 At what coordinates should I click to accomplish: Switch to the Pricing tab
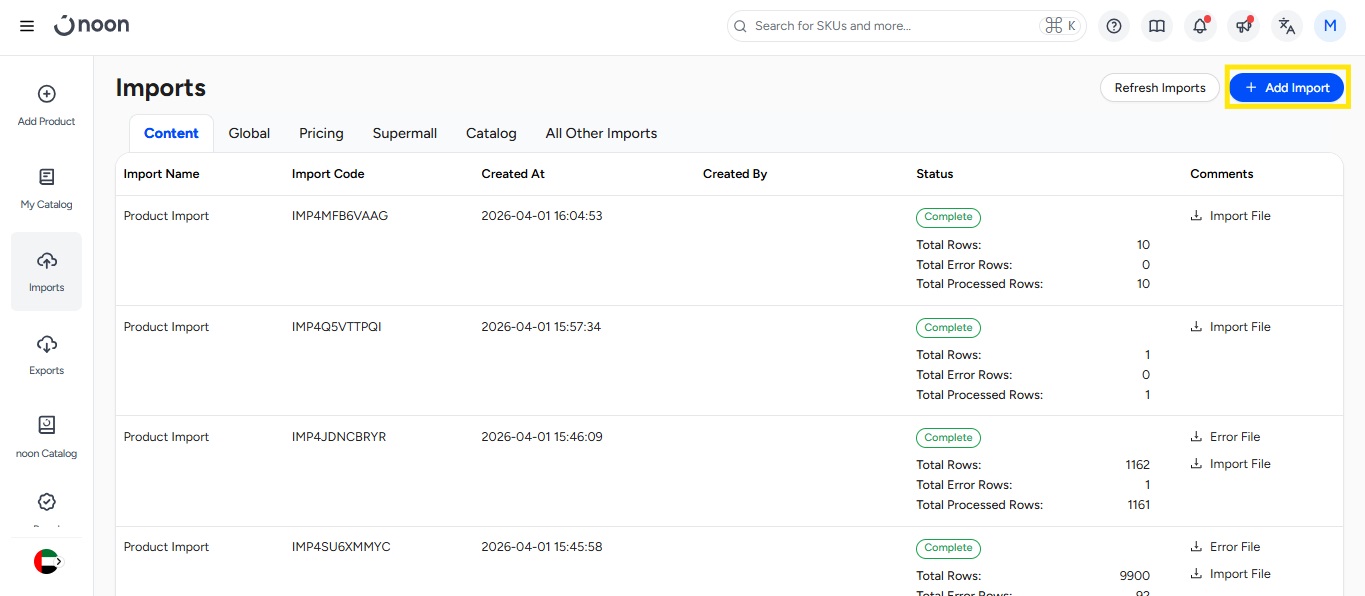(x=321, y=133)
